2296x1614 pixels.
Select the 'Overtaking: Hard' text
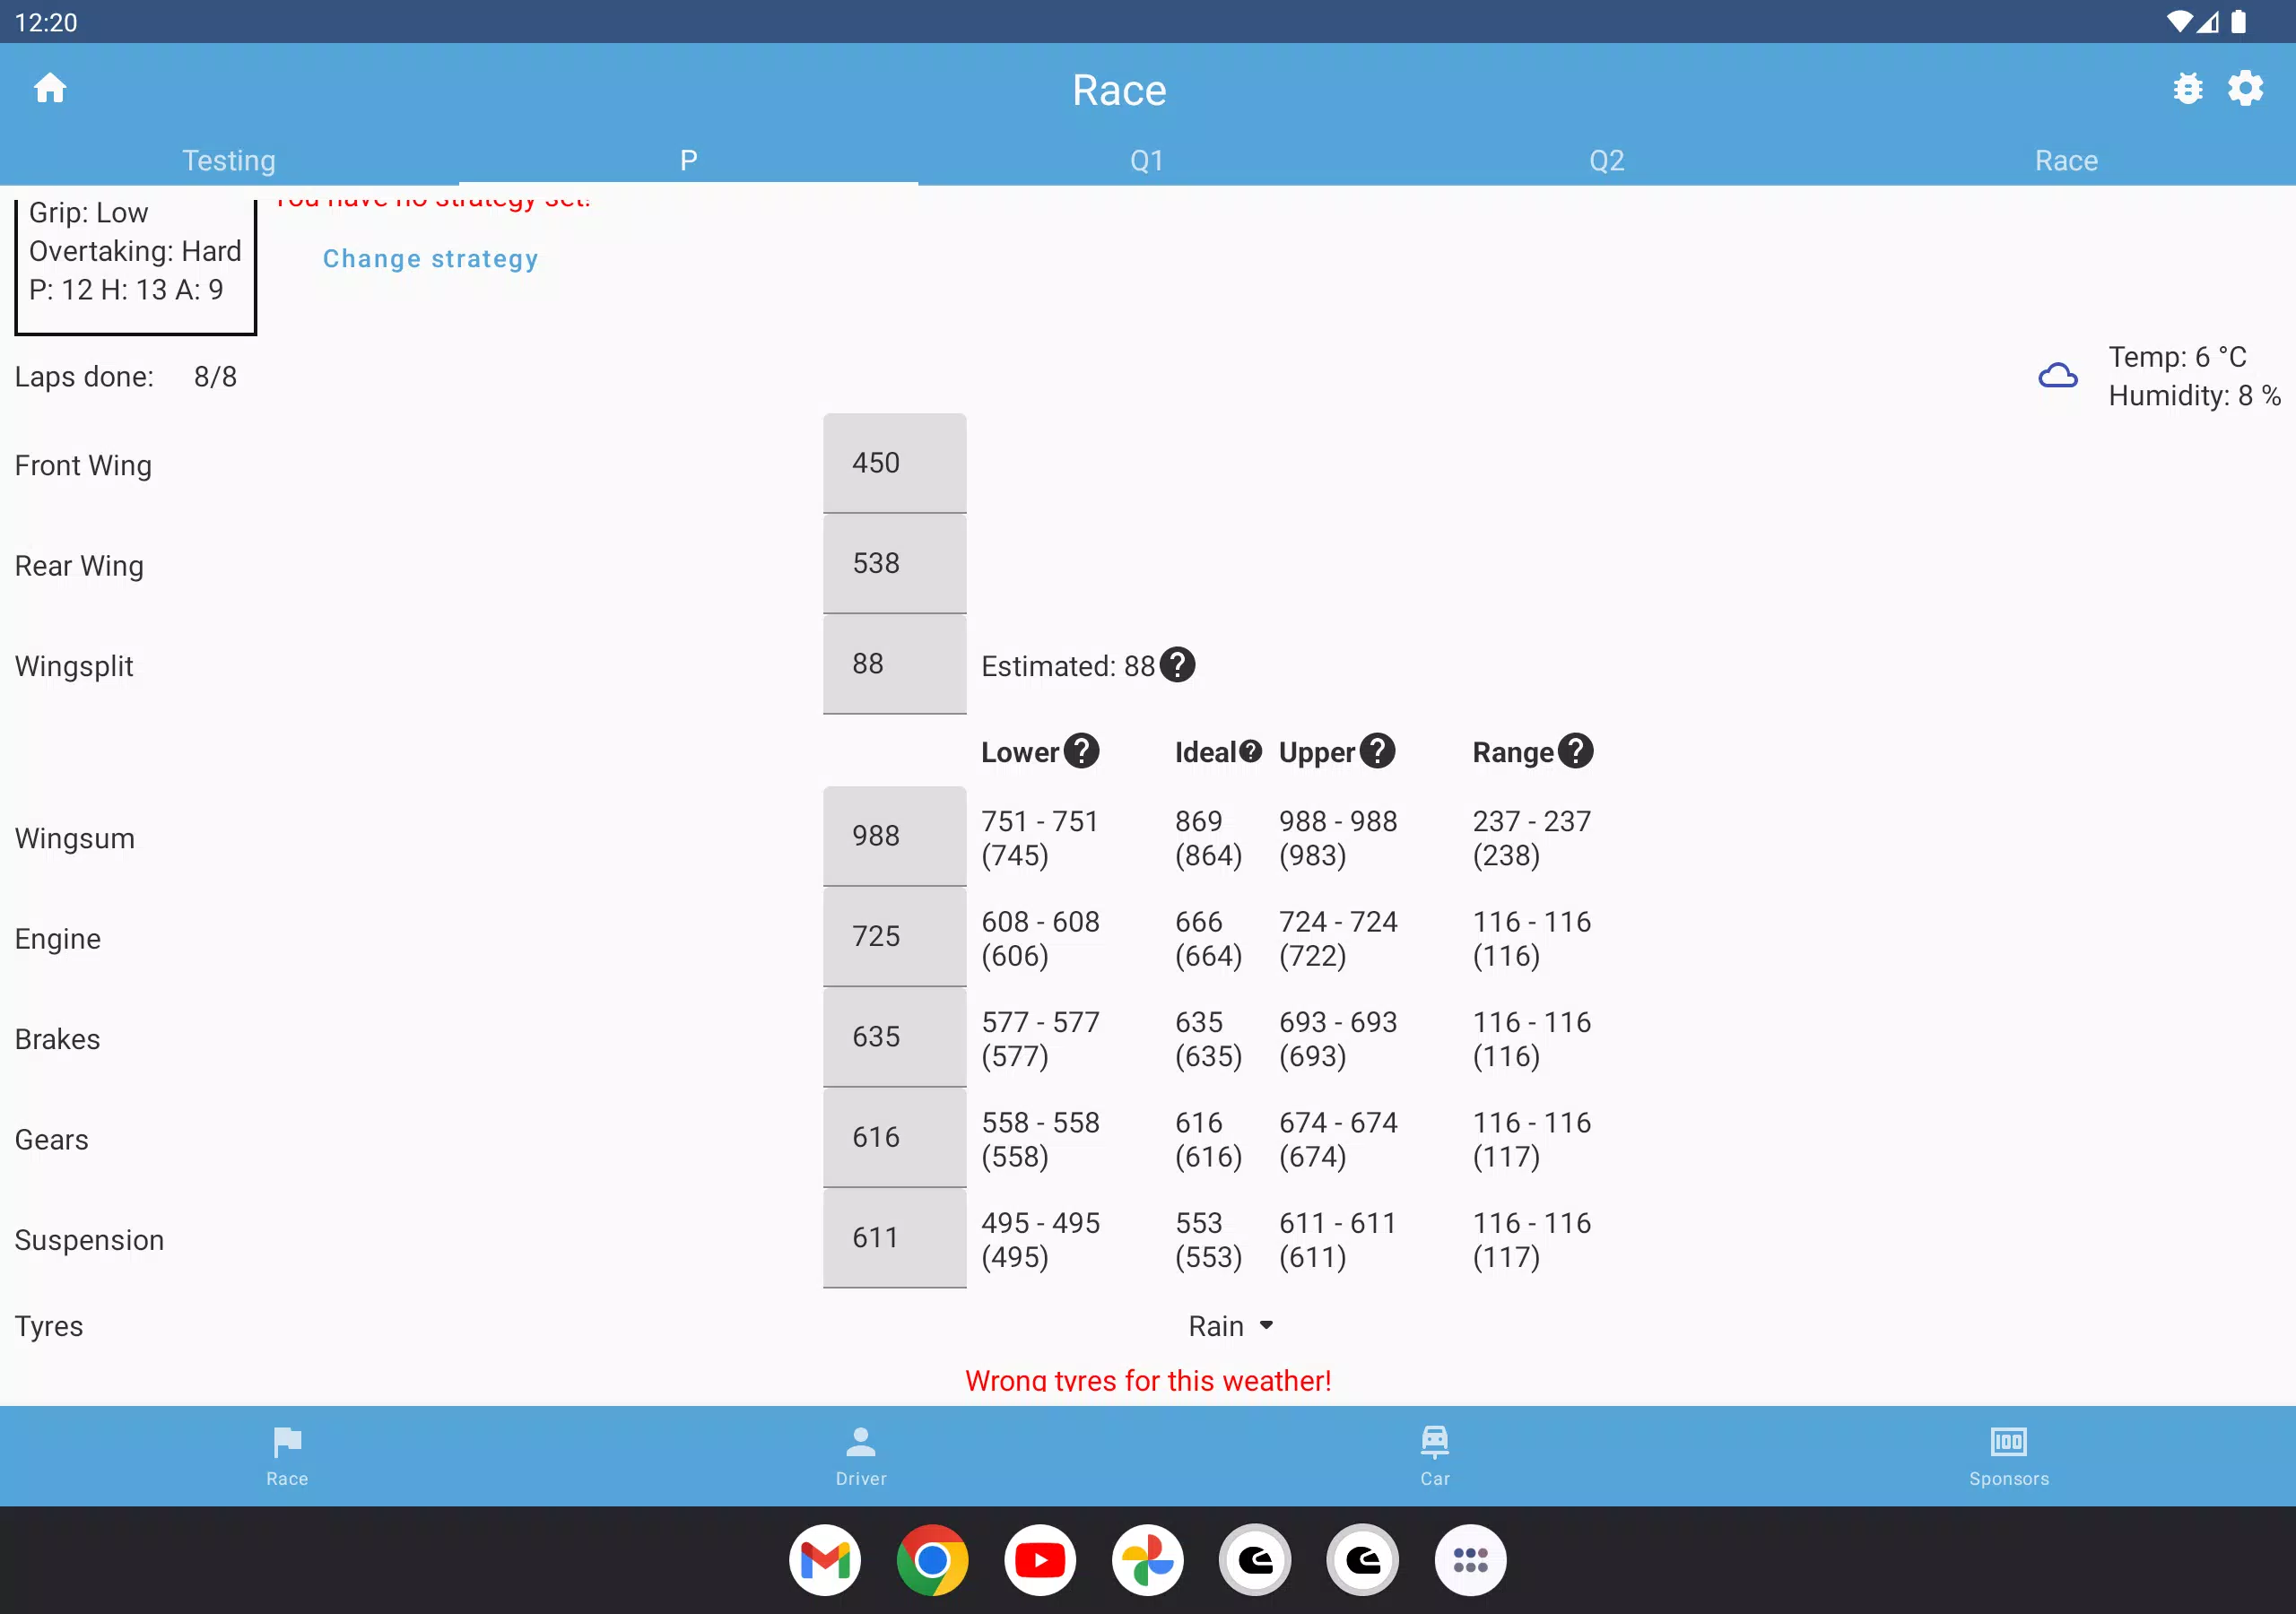tap(135, 251)
